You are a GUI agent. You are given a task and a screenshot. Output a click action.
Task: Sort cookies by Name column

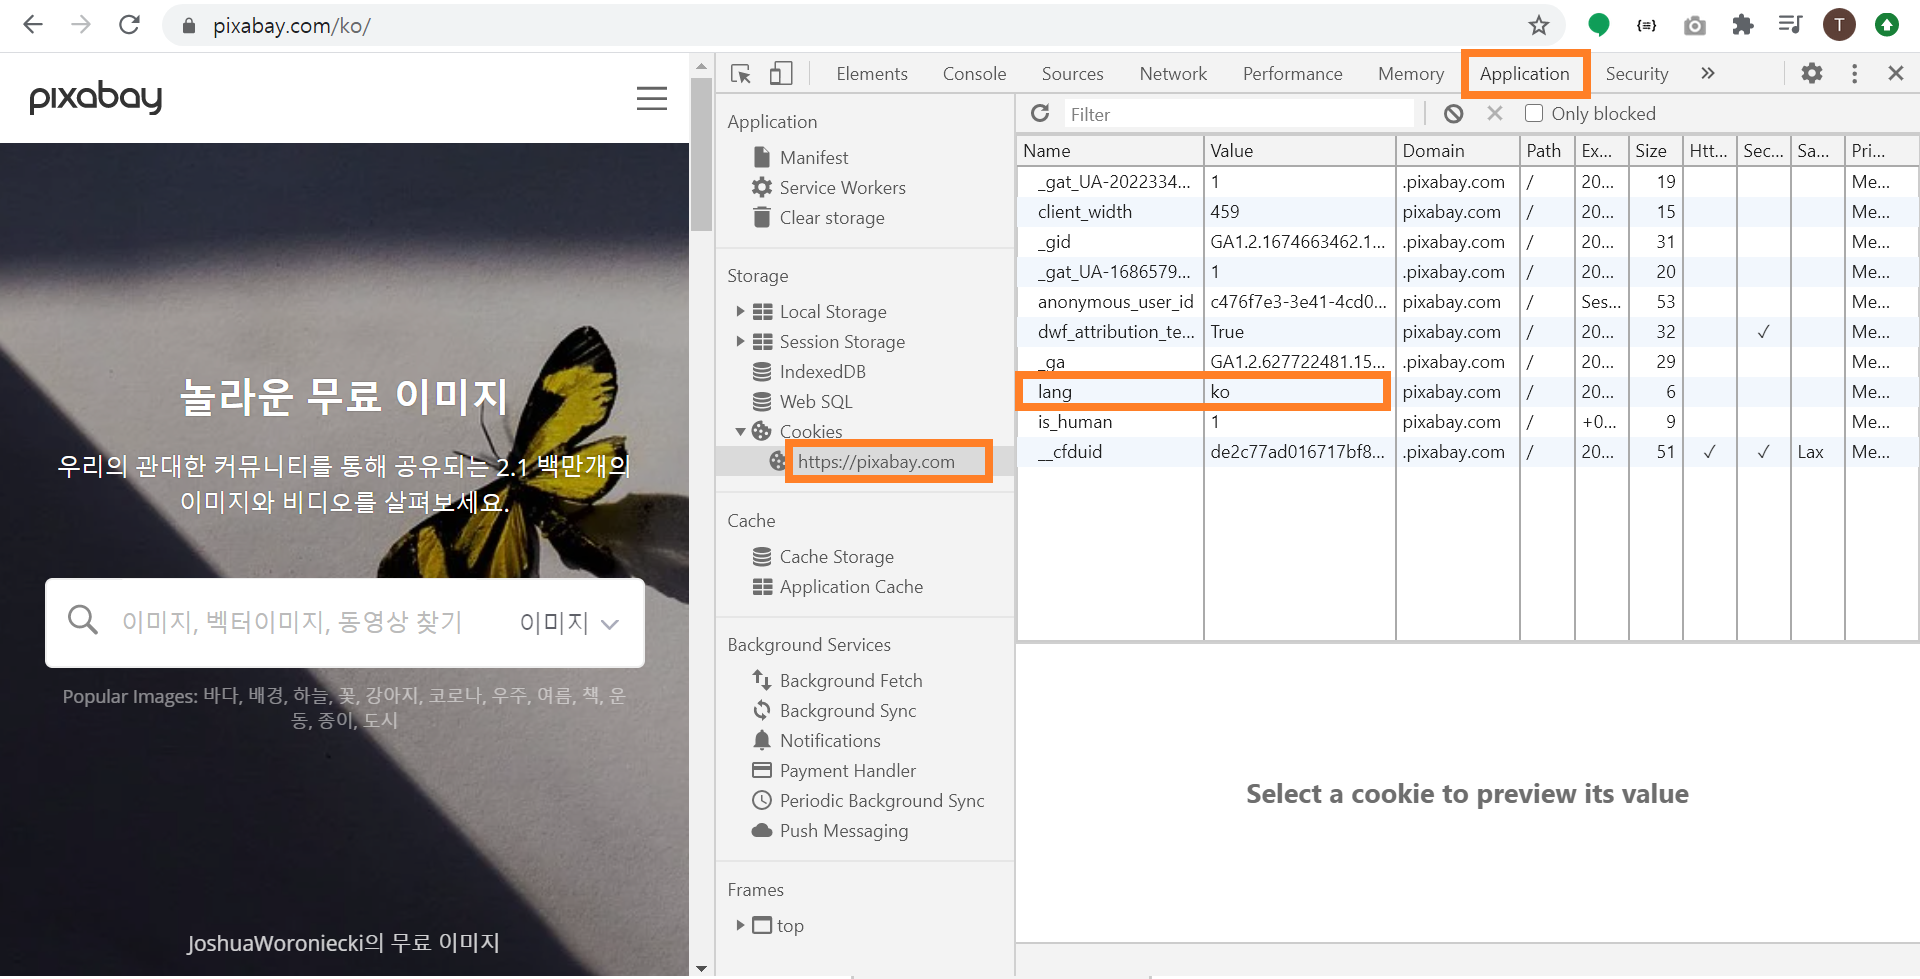pyautogui.click(x=1110, y=151)
